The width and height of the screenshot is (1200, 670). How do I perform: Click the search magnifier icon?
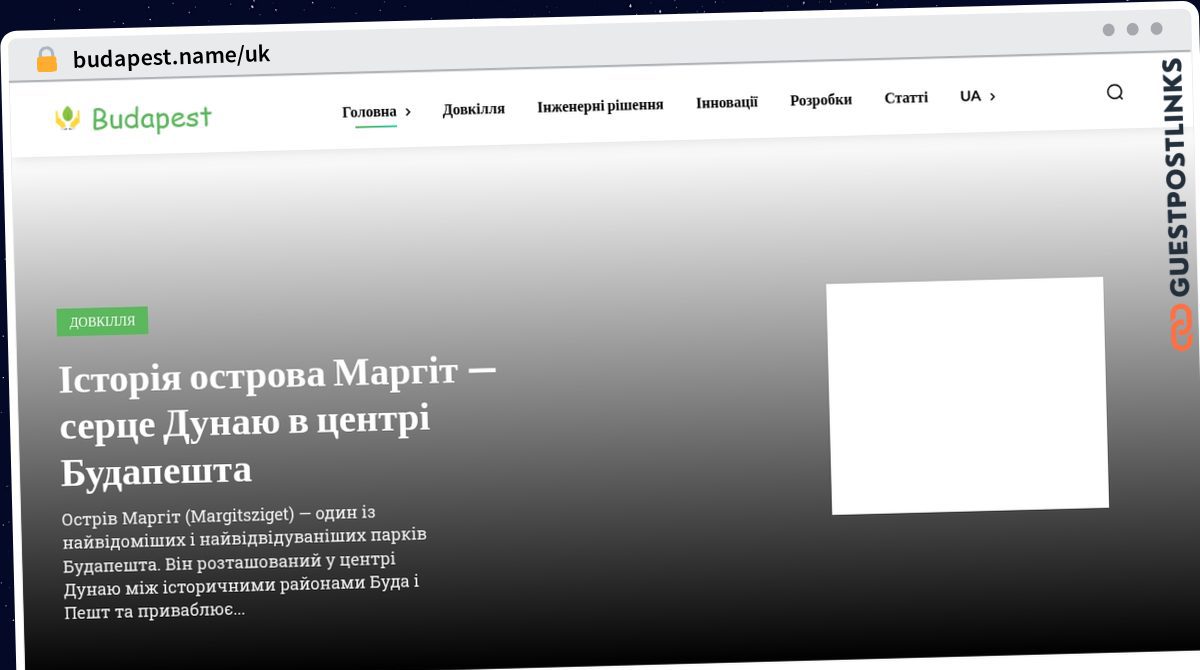coord(1115,92)
